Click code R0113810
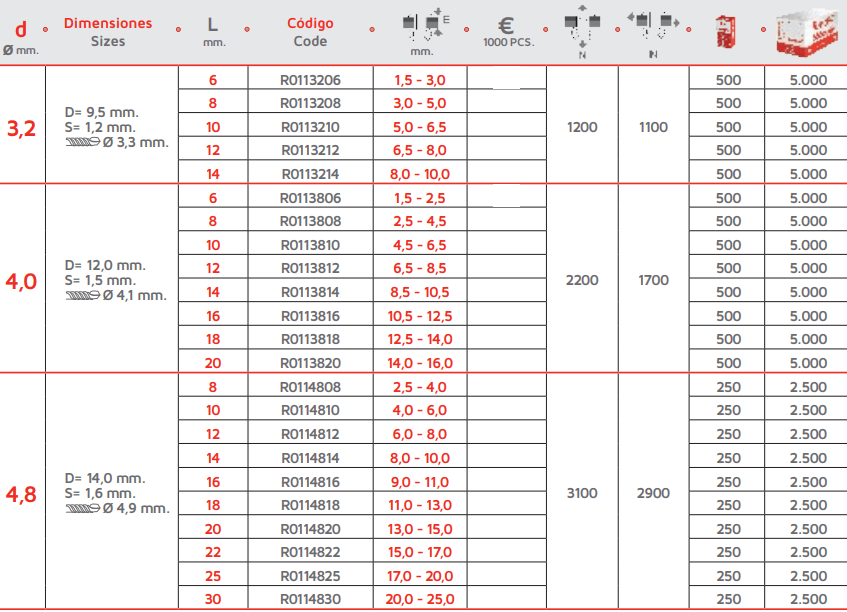This screenshot has height=612, width=847. (x=310, y=245)
